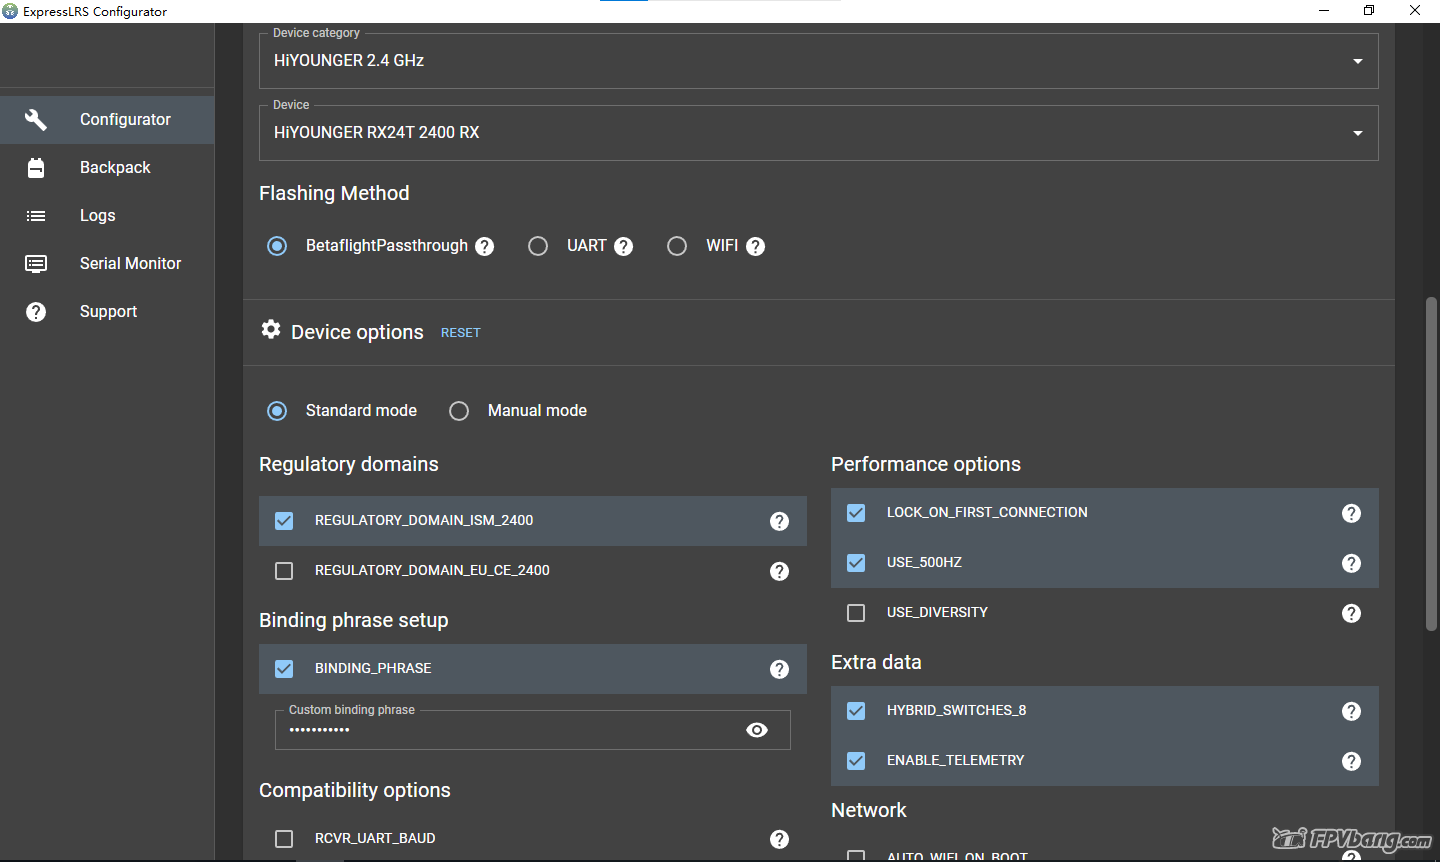Show help for RCVR_UART_BAUD option
Image resolution: width=1440 pixels, height=862 pixels.
click(780, 839)
